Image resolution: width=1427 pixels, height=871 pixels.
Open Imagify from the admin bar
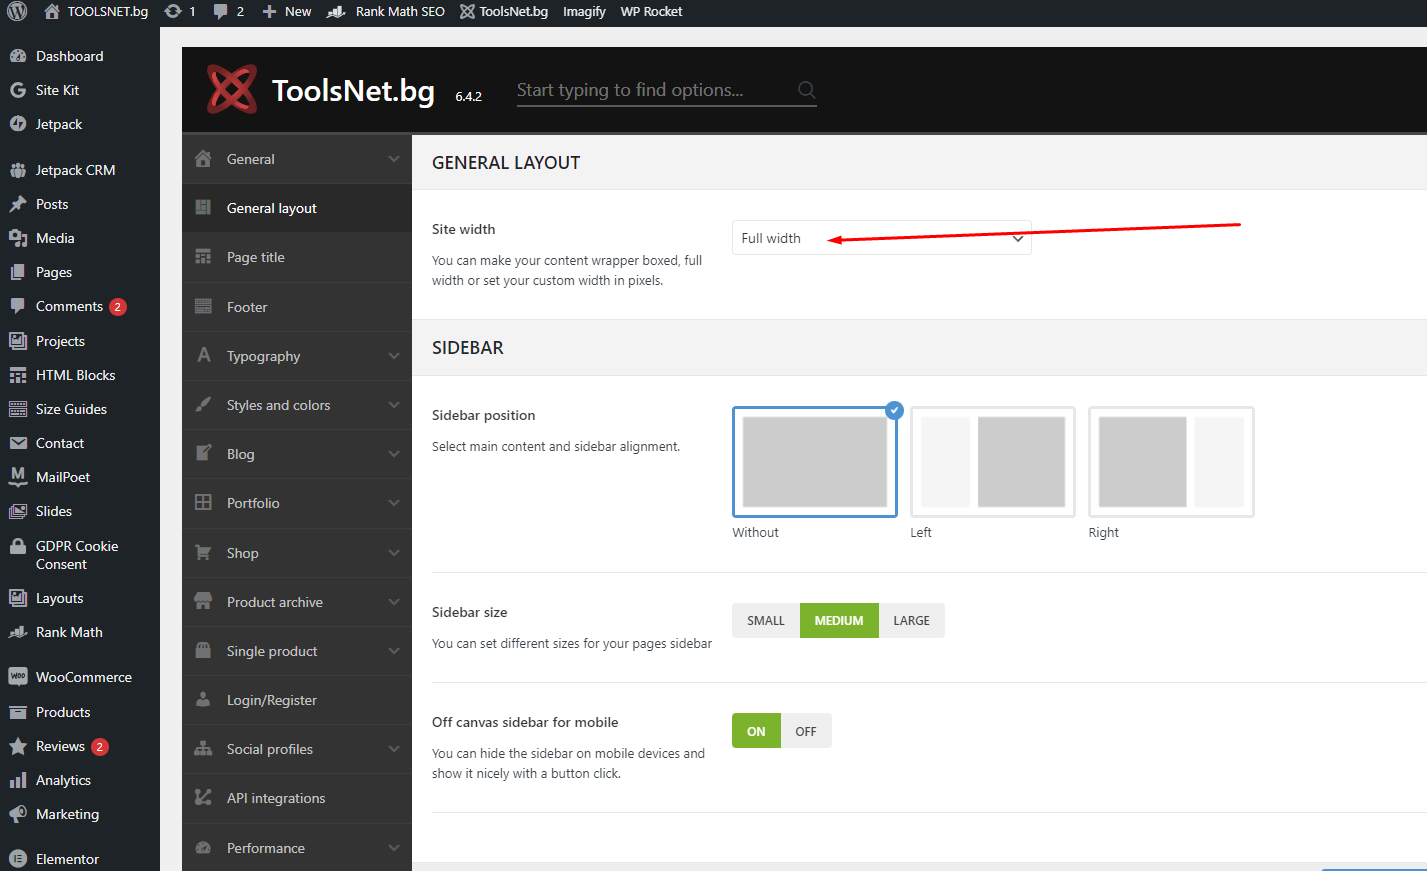point(584,12)
